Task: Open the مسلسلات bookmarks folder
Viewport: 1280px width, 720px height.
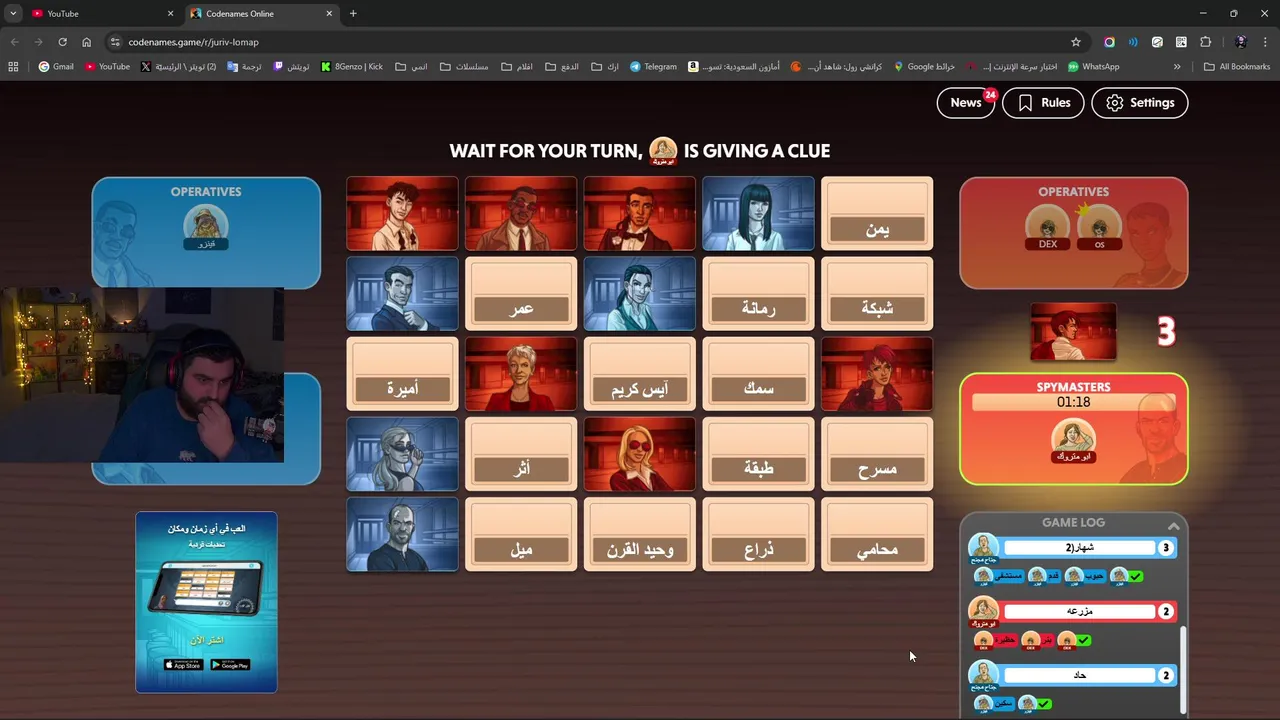Action: 464,67
